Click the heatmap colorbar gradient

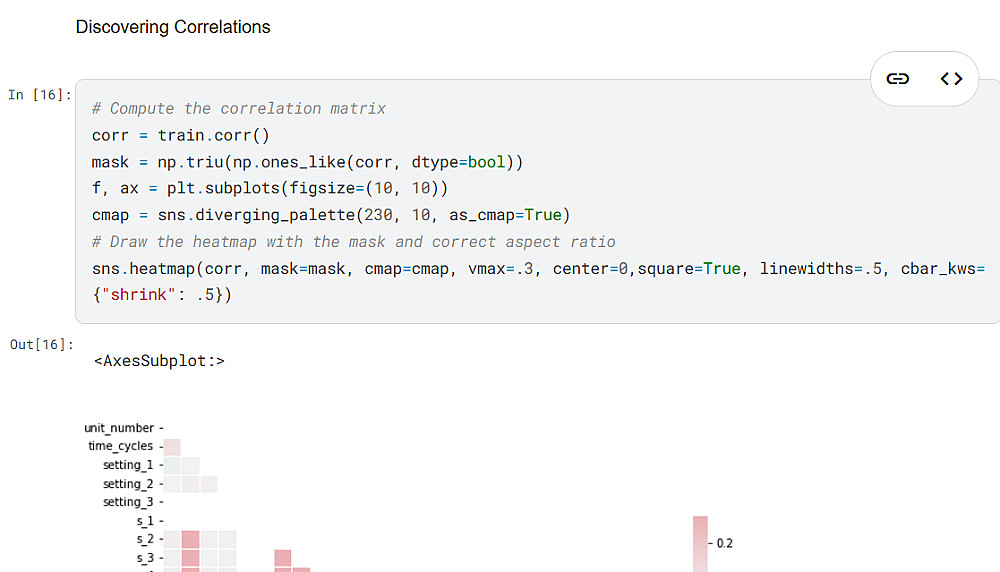tap(700, 543)
